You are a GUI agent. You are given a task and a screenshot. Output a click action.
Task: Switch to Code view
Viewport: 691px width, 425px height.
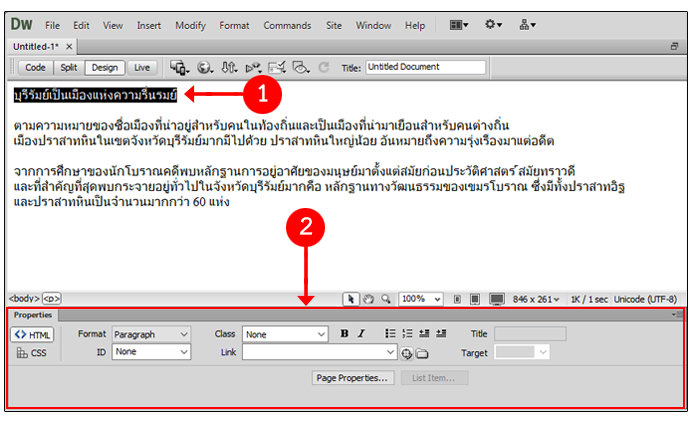click(35, 68)
